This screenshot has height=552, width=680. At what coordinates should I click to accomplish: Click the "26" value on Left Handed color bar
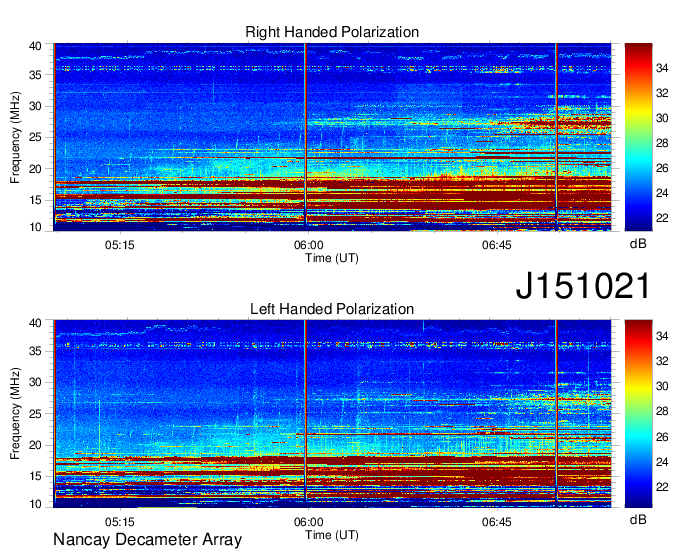(x=662, y=437)
